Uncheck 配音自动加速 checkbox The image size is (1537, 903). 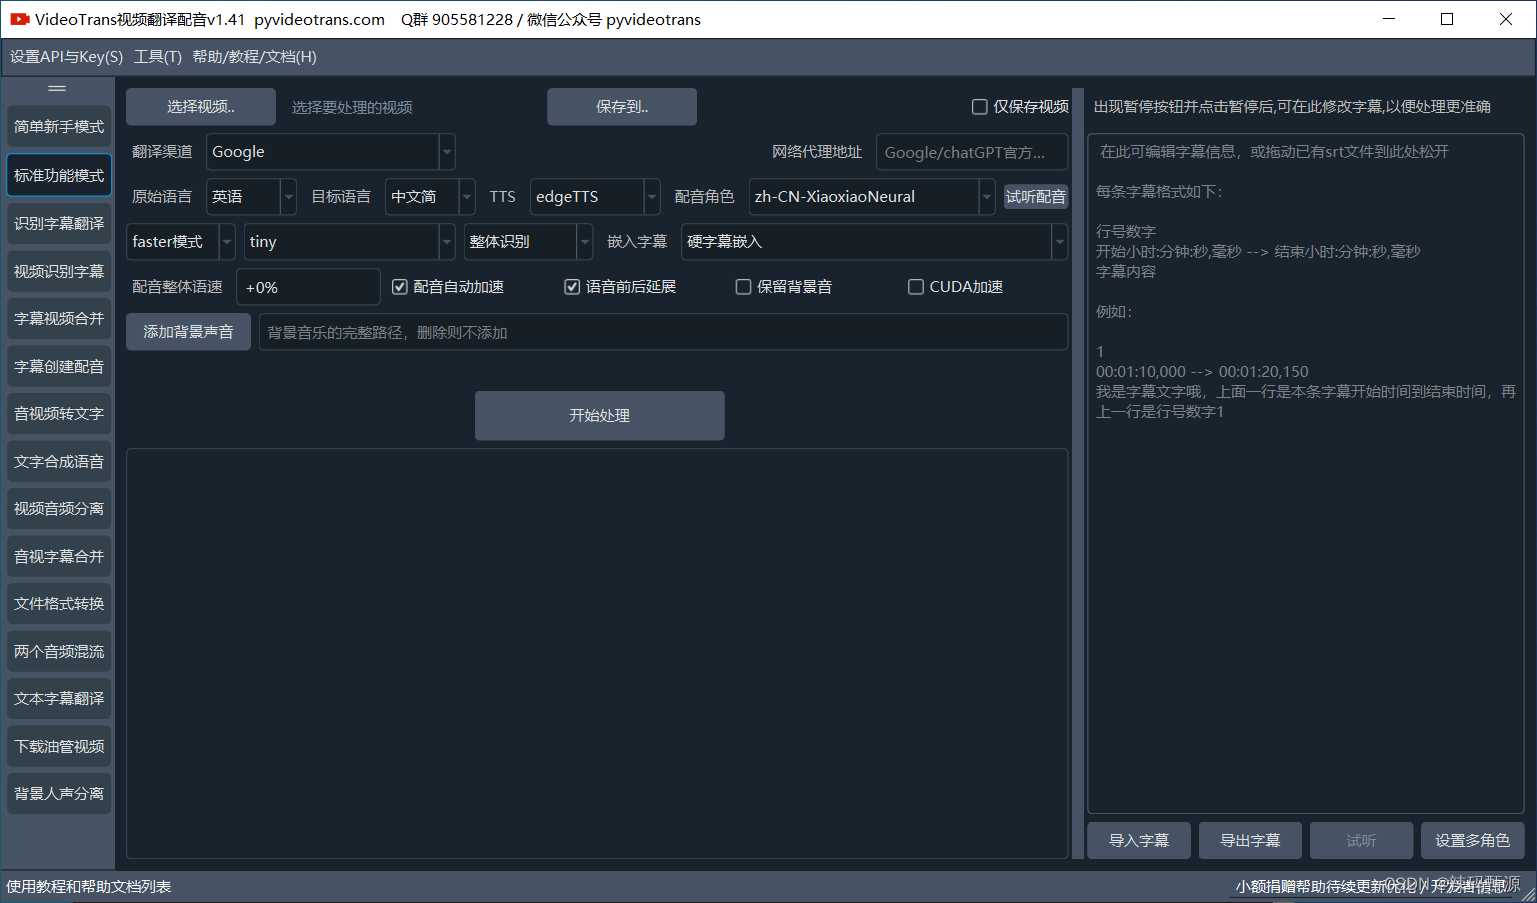(x=448, y=287)
